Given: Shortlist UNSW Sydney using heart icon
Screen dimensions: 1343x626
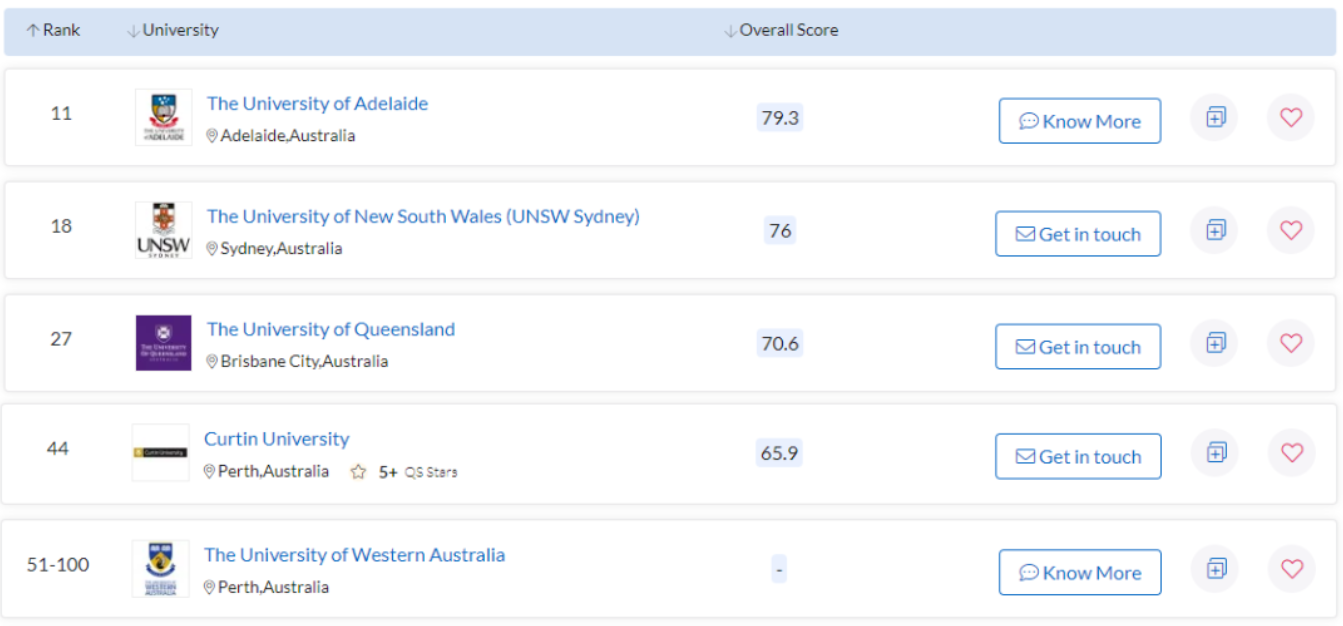Looking at the screenshot, I should [1290, 231].
